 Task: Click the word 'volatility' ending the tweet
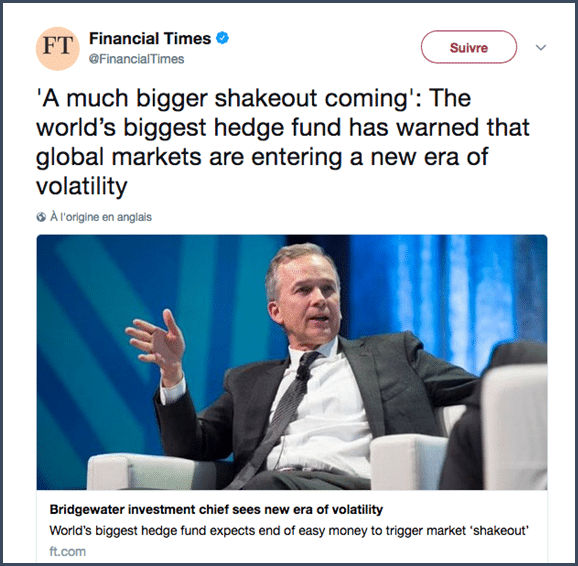coord(81,186)
